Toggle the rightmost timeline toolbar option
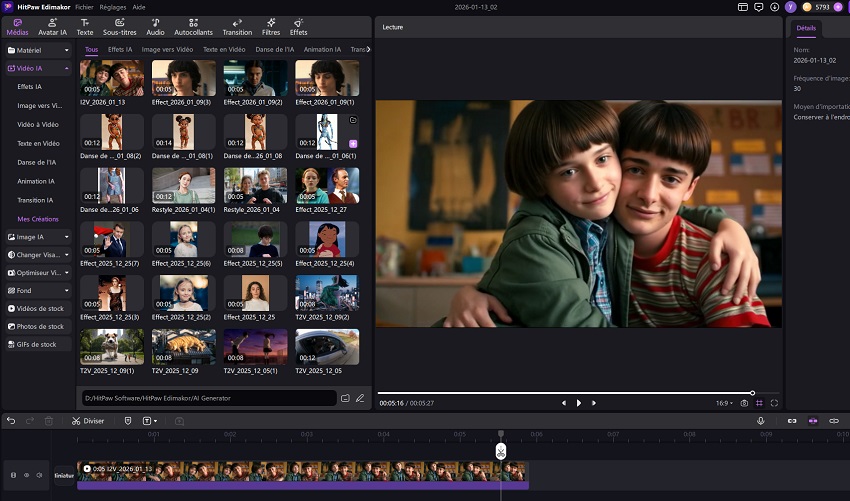 tap(834, 421)
